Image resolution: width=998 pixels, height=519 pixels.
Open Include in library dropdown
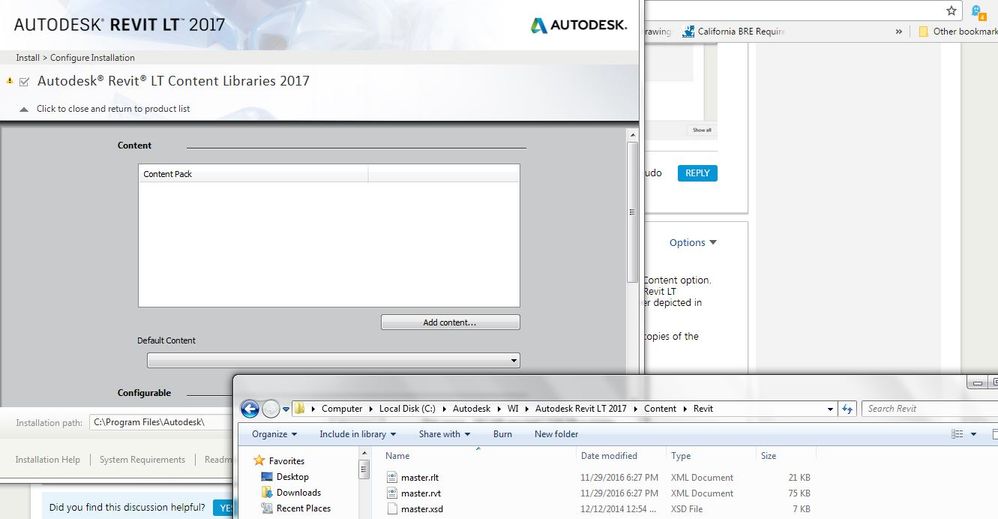pos(358,434)
